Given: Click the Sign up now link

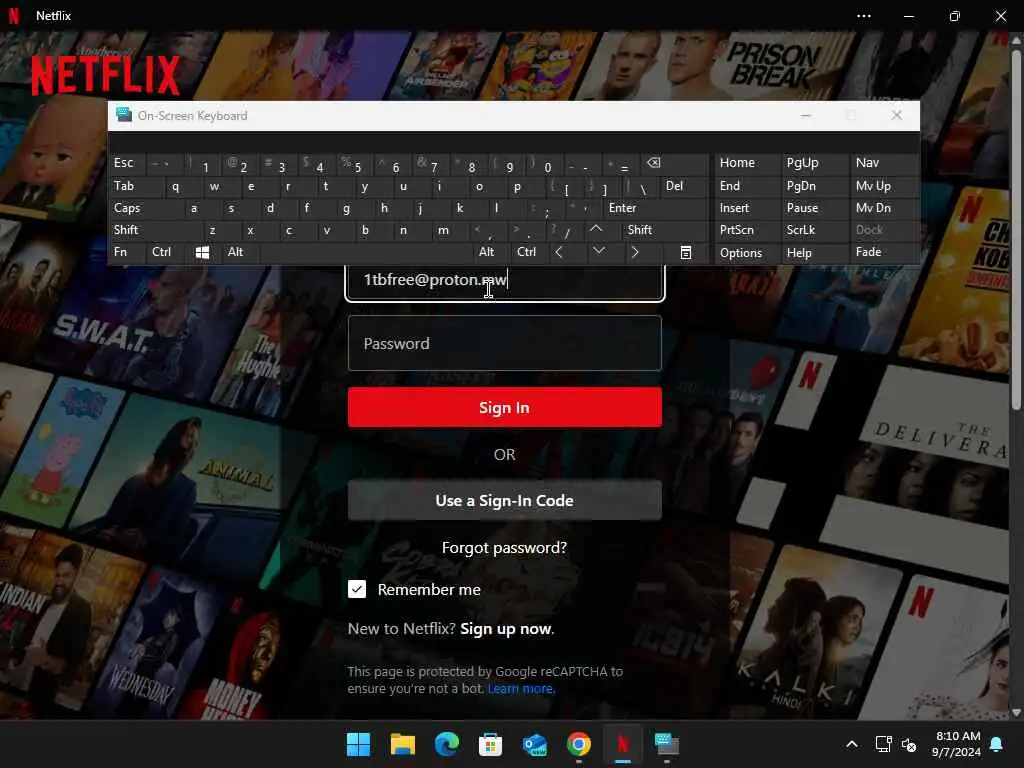Looking at the screenshot, I should [507, 629].
